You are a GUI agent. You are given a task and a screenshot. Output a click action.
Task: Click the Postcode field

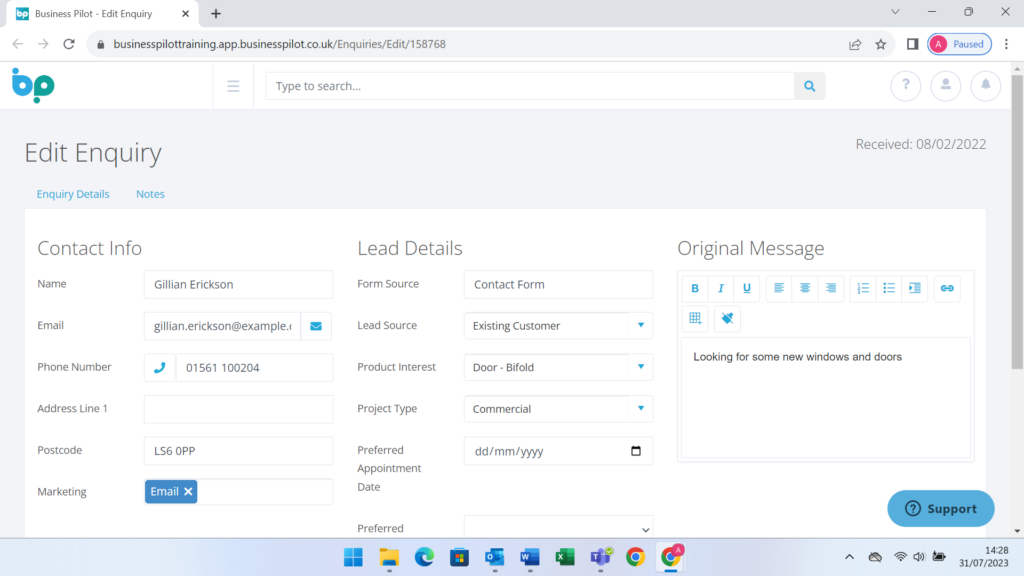(238, 451)
